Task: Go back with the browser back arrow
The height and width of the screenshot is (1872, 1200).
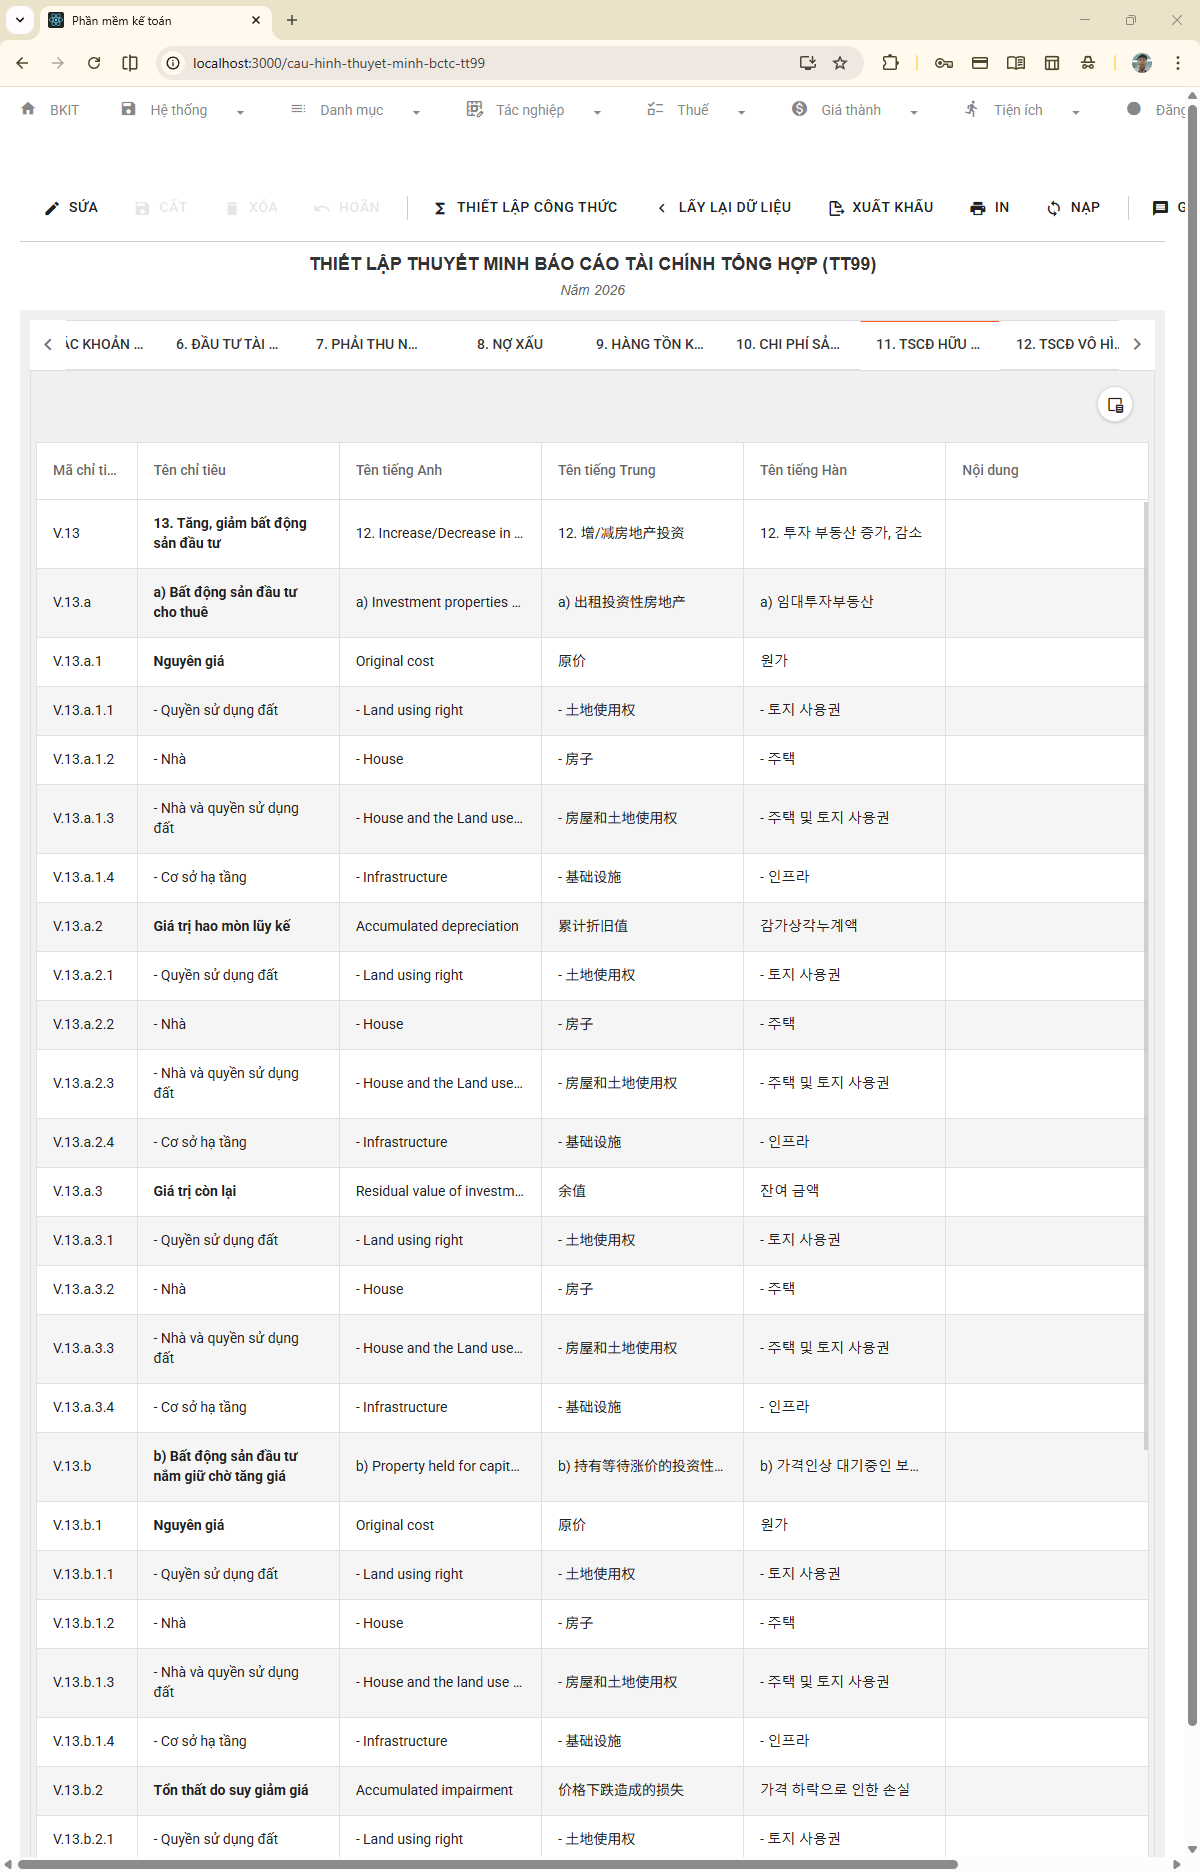Action: click(22, 63)
